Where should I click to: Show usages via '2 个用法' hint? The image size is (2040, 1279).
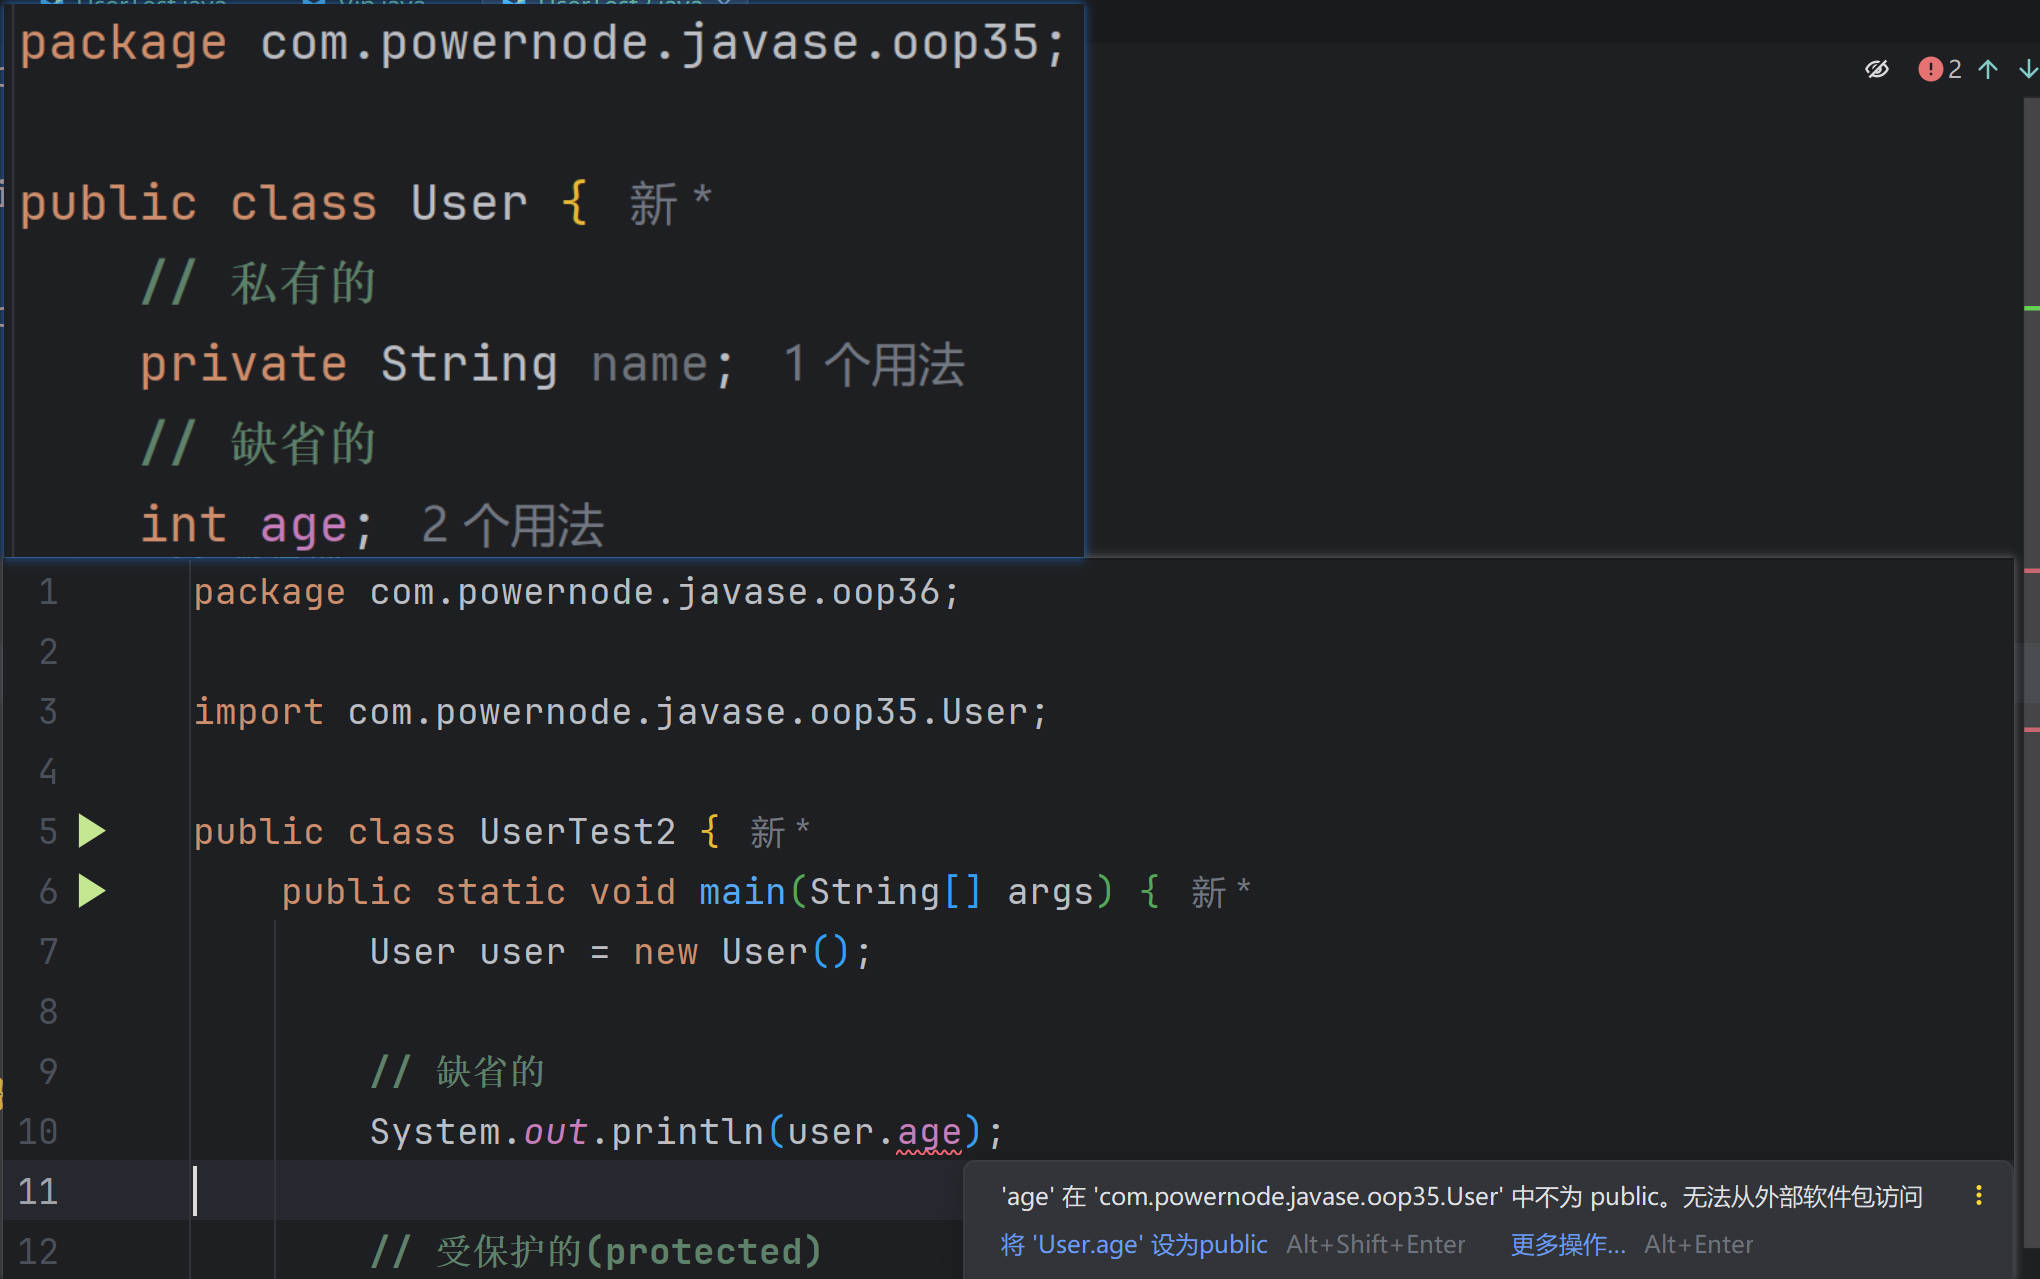(512, 525)
